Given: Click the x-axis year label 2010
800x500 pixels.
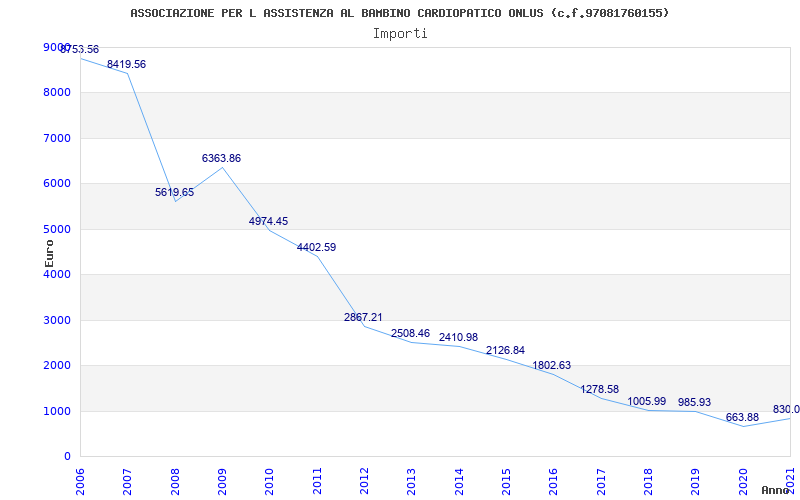Looking at the screenshot, I should point(269,481).
